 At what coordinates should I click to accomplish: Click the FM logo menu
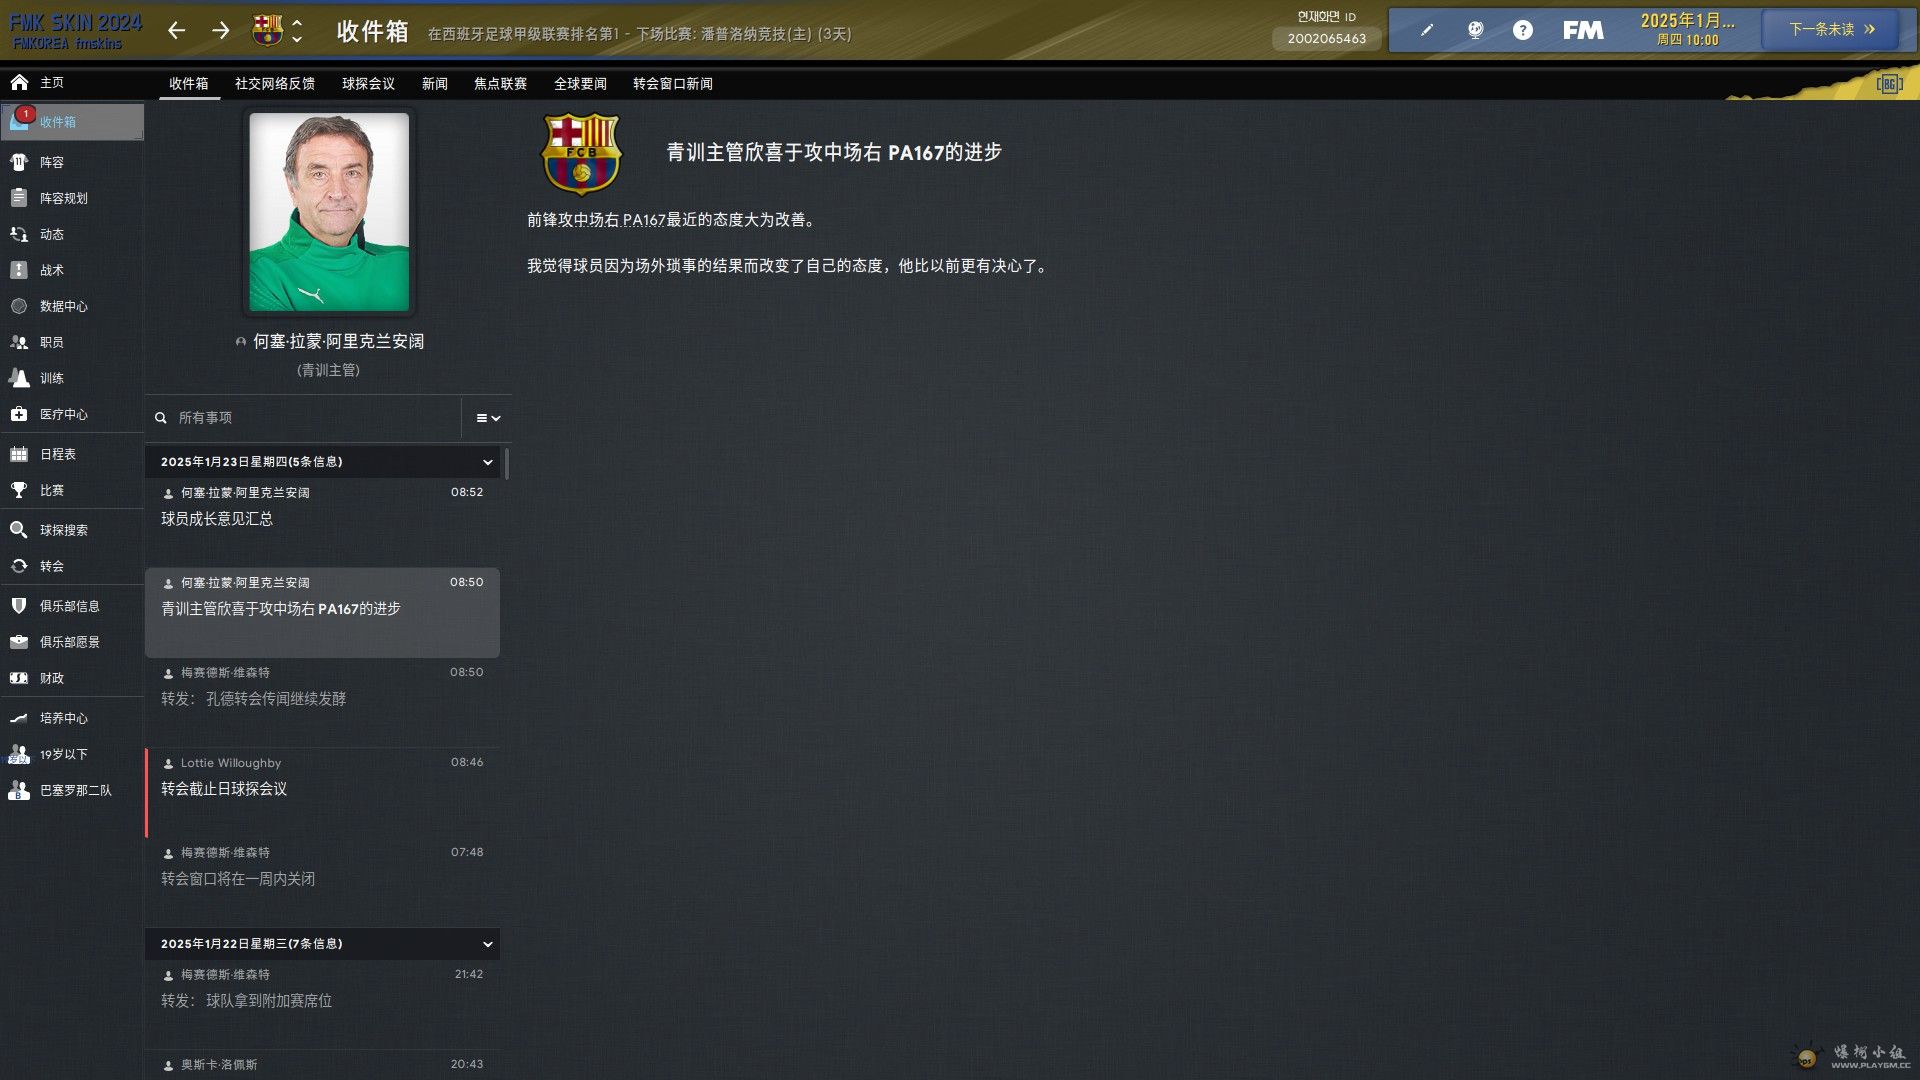[x=1583, y=30]
